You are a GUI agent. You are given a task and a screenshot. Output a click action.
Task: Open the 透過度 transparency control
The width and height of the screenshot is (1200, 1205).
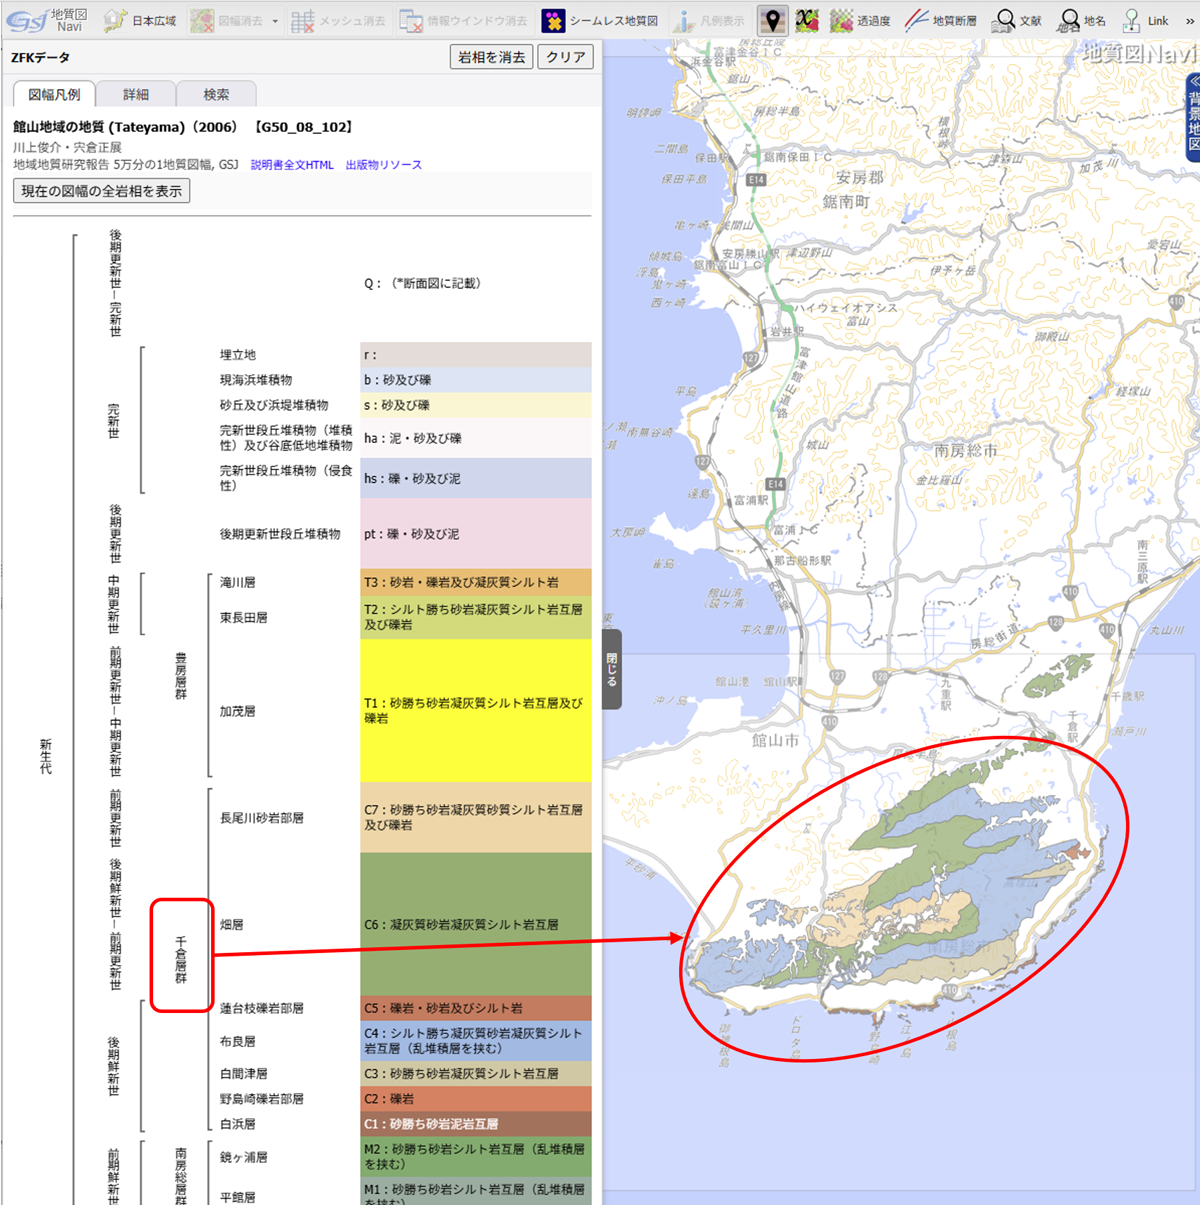click(860, 20)
